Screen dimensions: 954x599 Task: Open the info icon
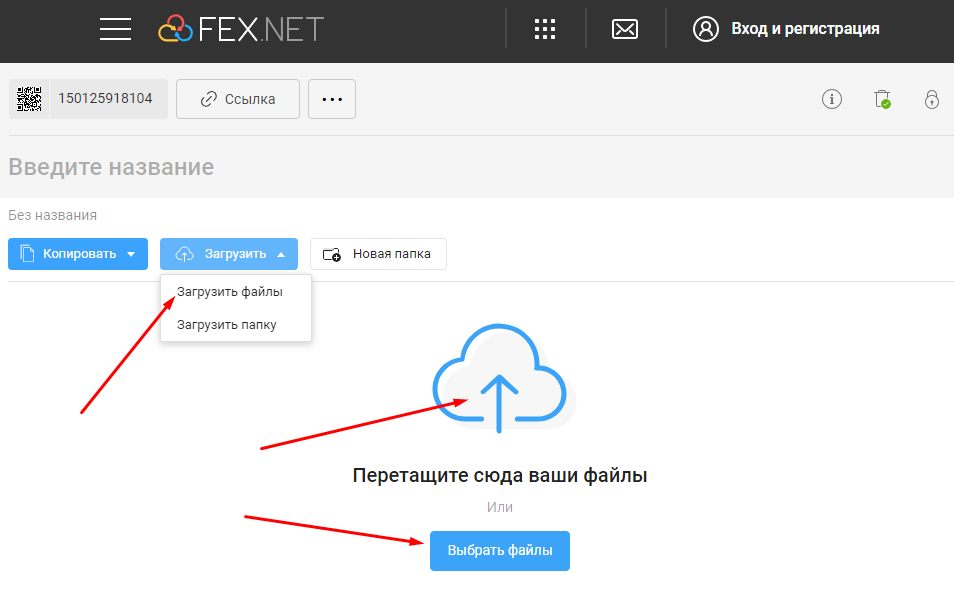click(x=832, y=99)
